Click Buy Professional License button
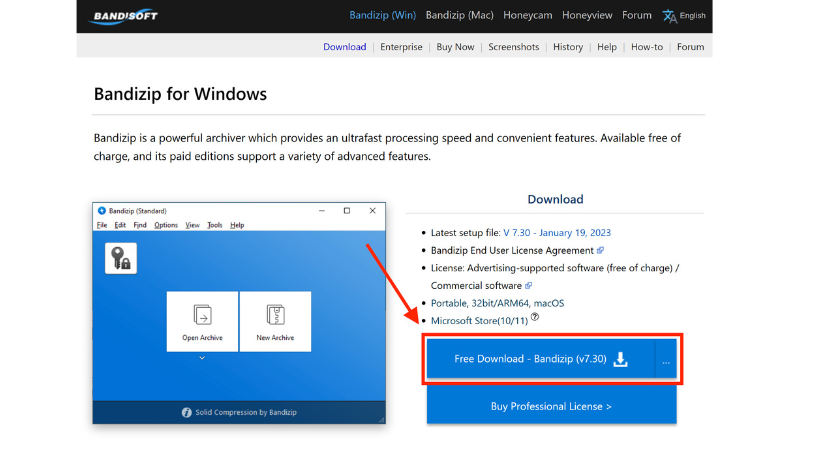 [x=551, y=406]
